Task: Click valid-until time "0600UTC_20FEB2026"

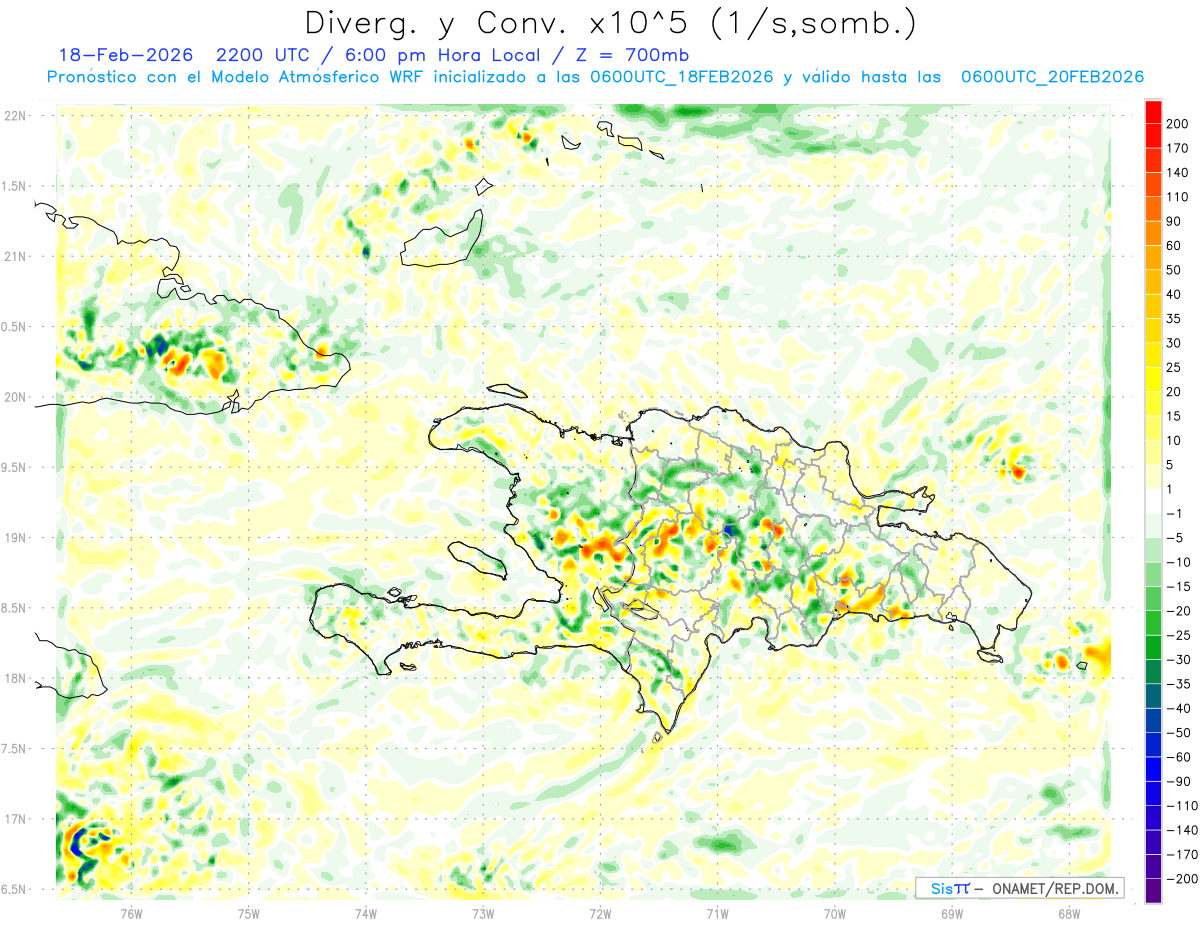Action: [1052, 77]
